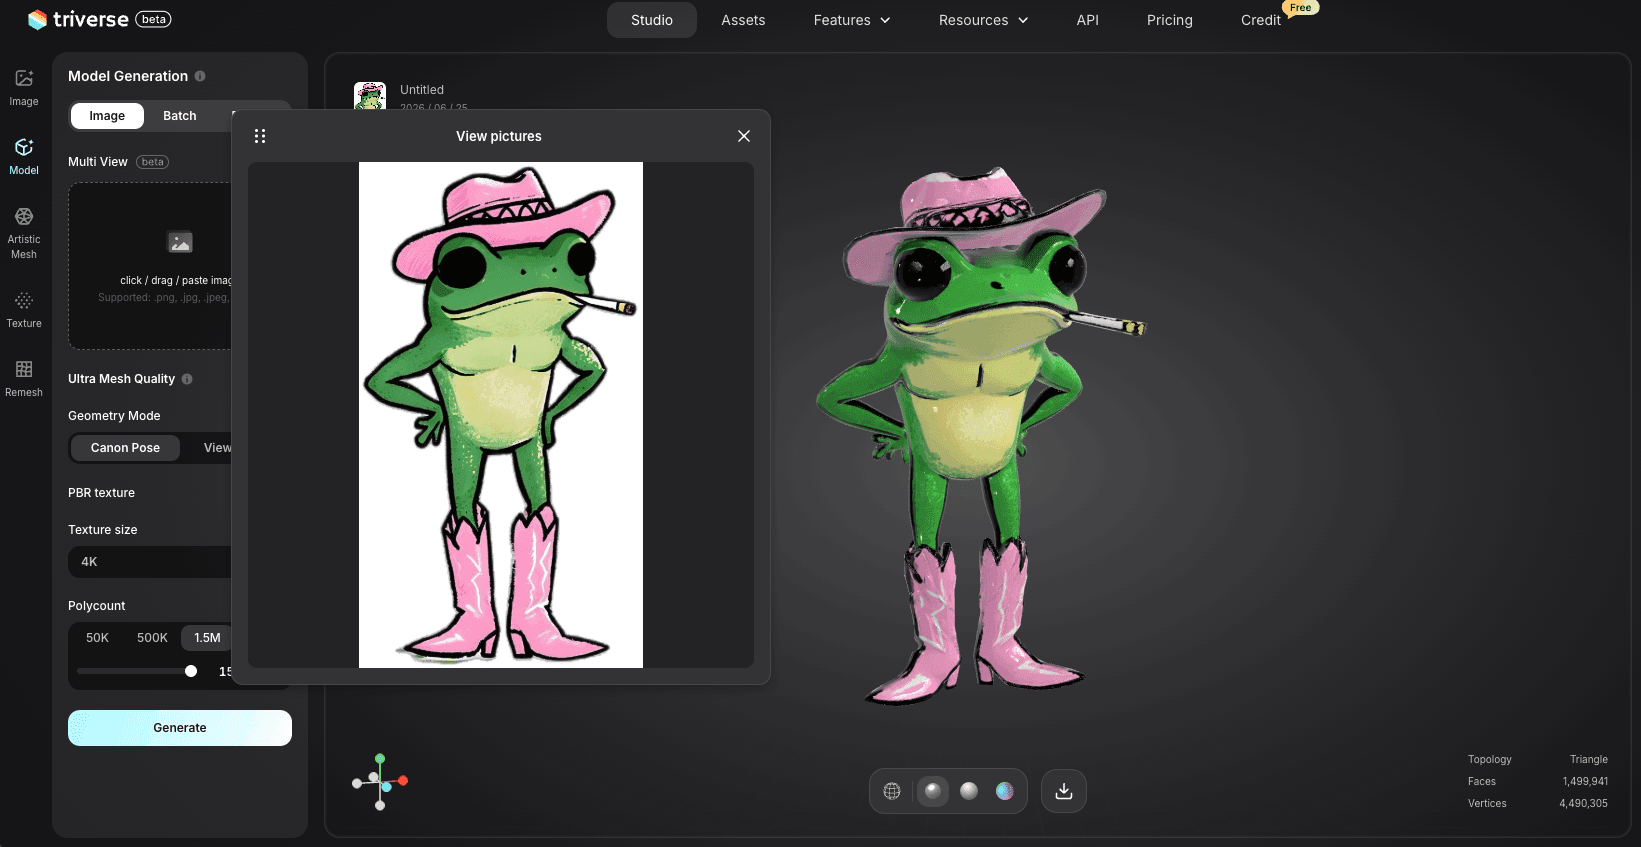Expand the Features menu
This screenshot has height=847, width=1641.
tap(852, 20)
